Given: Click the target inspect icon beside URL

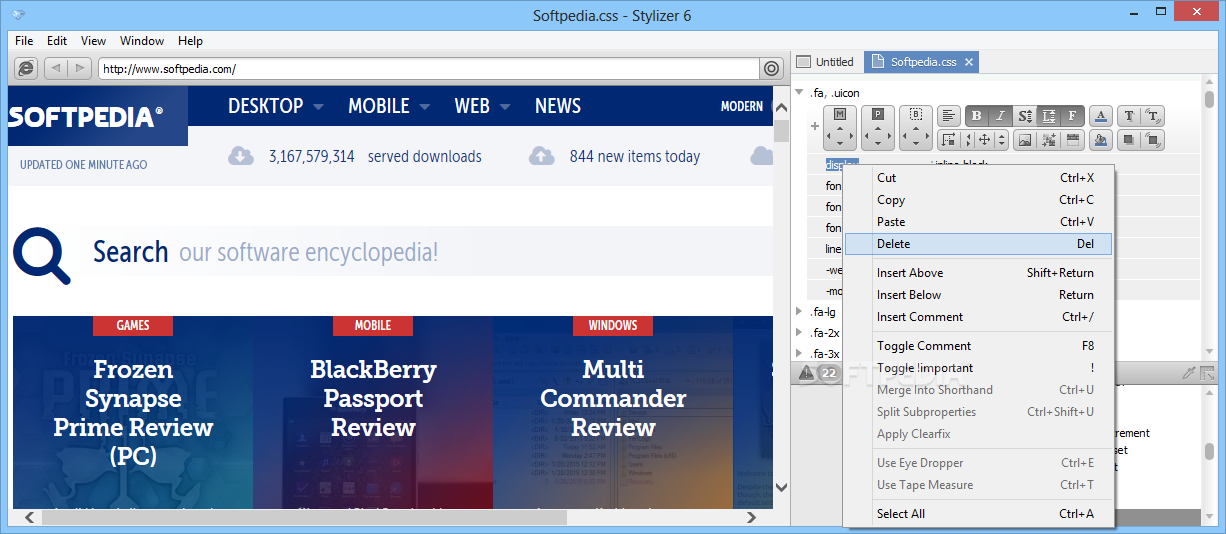Looking at the screenshot, I should coord(772,68).
